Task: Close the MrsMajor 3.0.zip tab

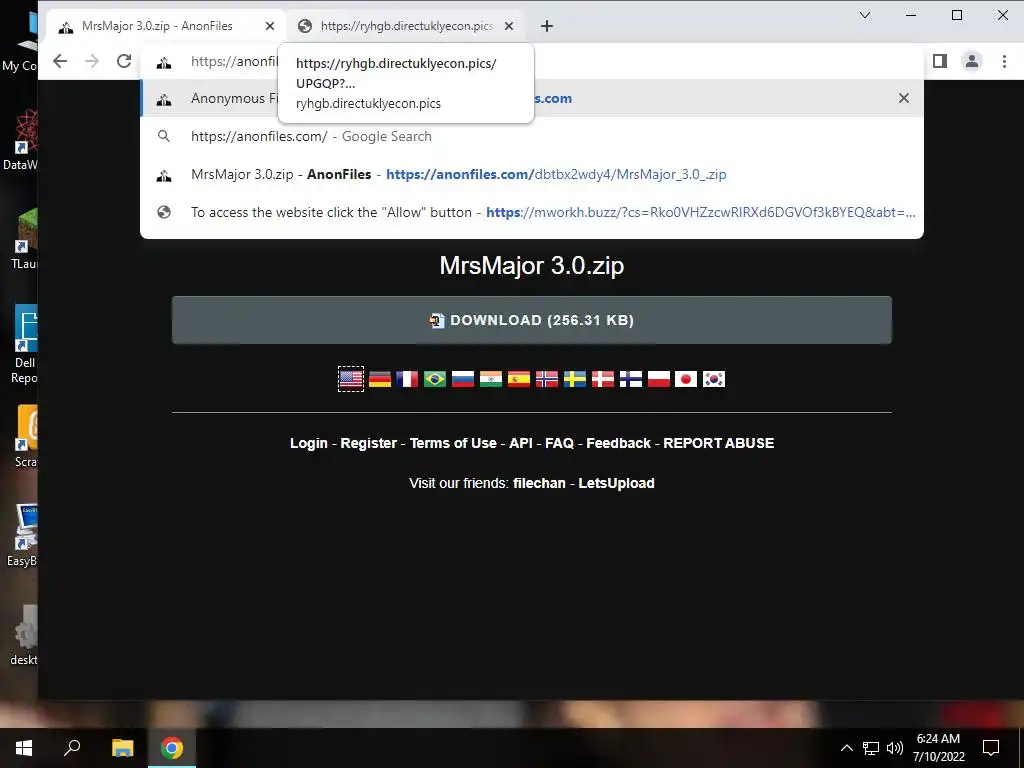Action: [x=270, y=26]
